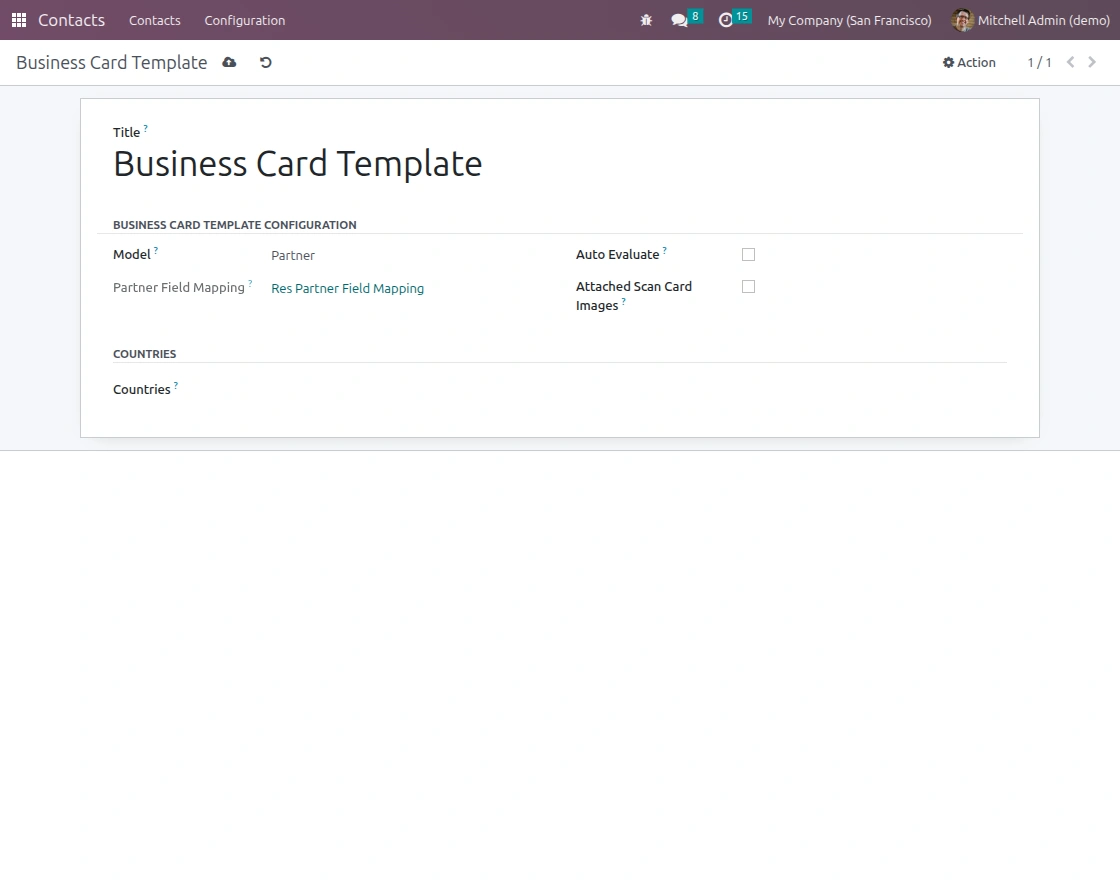Click the Business Card Template breadcrumb text
Viewport: 1120px width, 880px height.
[x=111, y=62]
